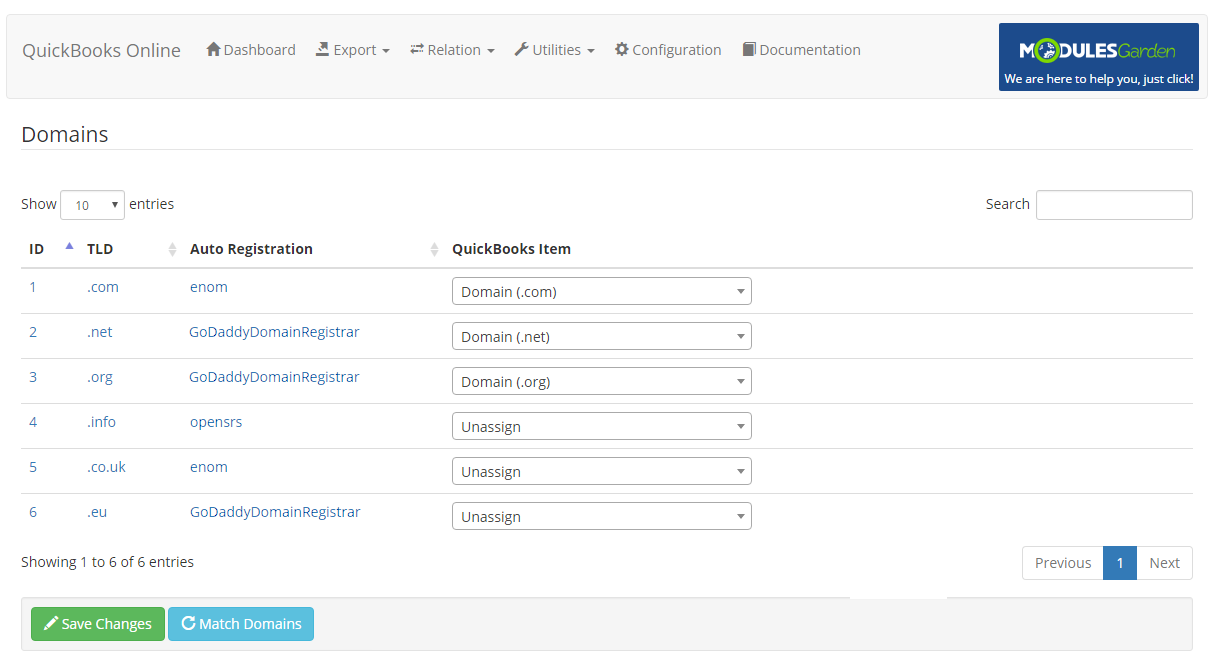Viewport: 1214px width, 669px height.
Task: Open the Show entries dropdown
Action: 92,204
